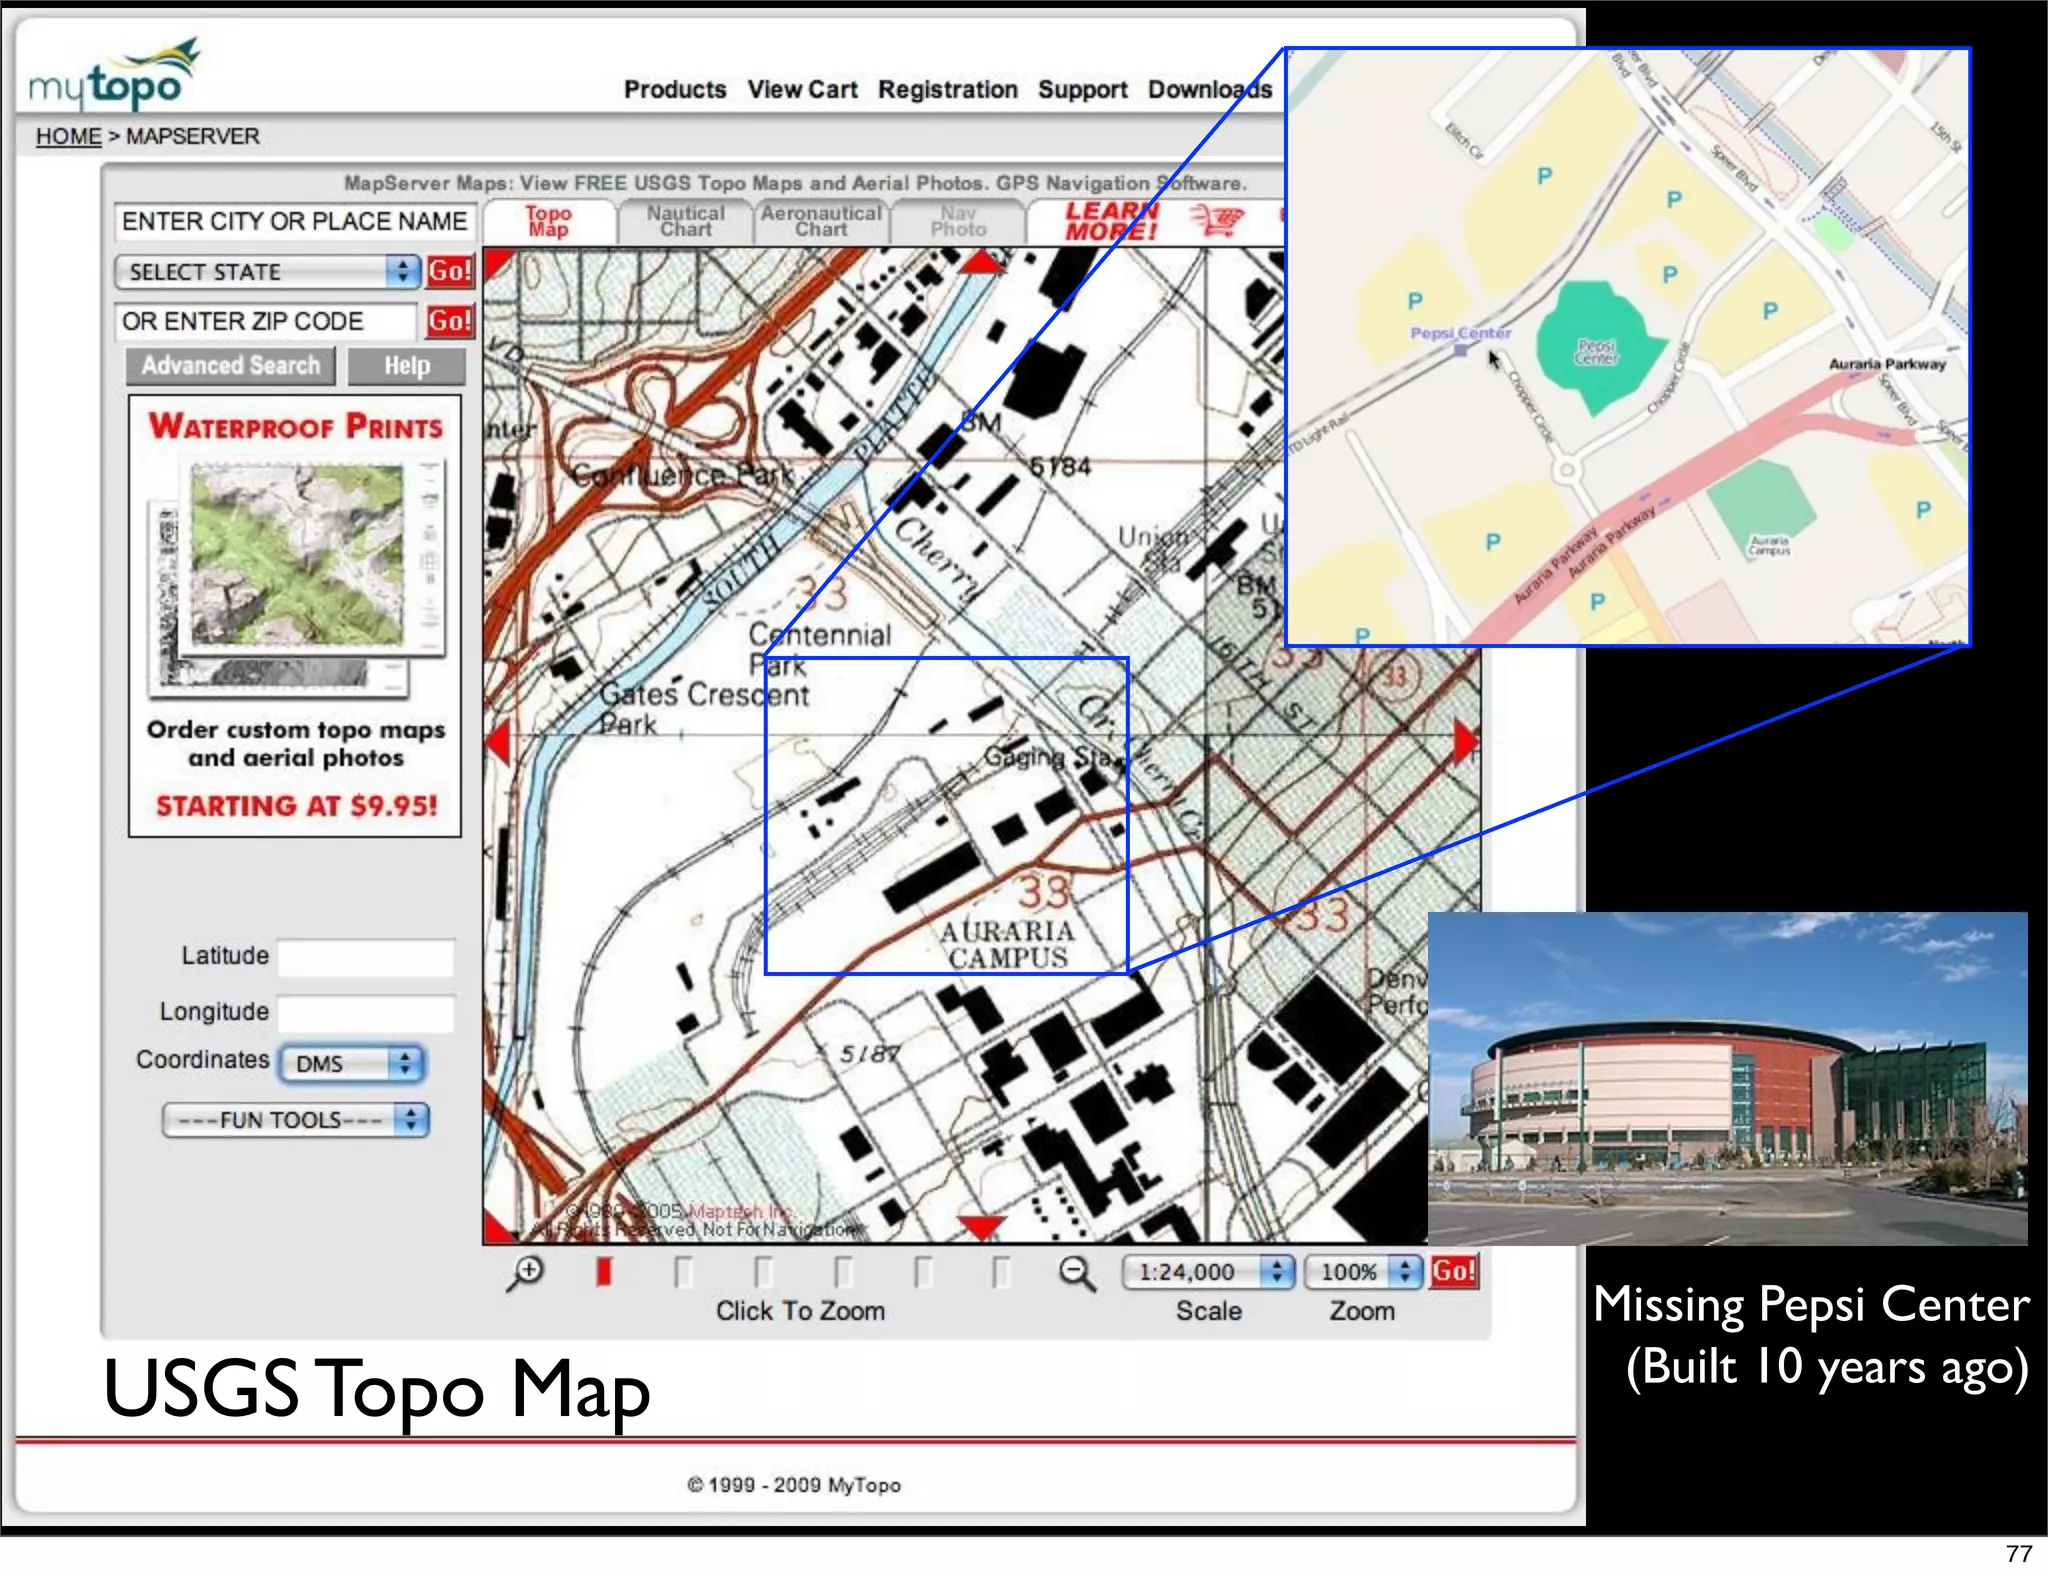This screenshot has width=2048, height=1576.
Task: Pan map north with top red arrow
Action: pyautogui.click(x=981, y=263)
